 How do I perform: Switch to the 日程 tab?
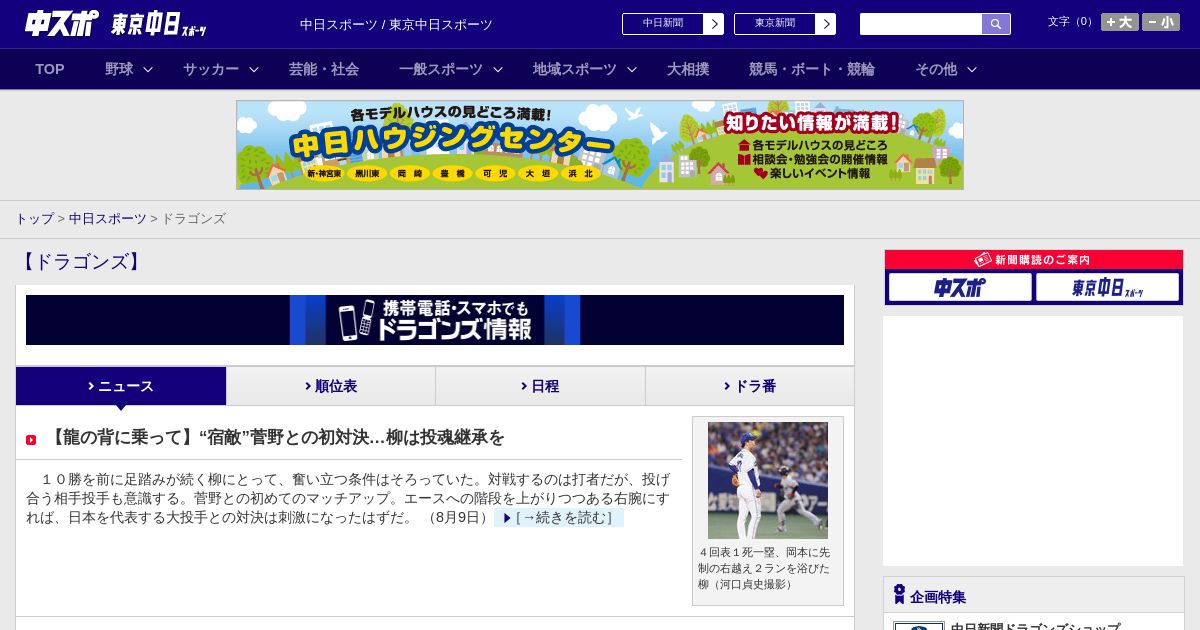coord(540,386)
